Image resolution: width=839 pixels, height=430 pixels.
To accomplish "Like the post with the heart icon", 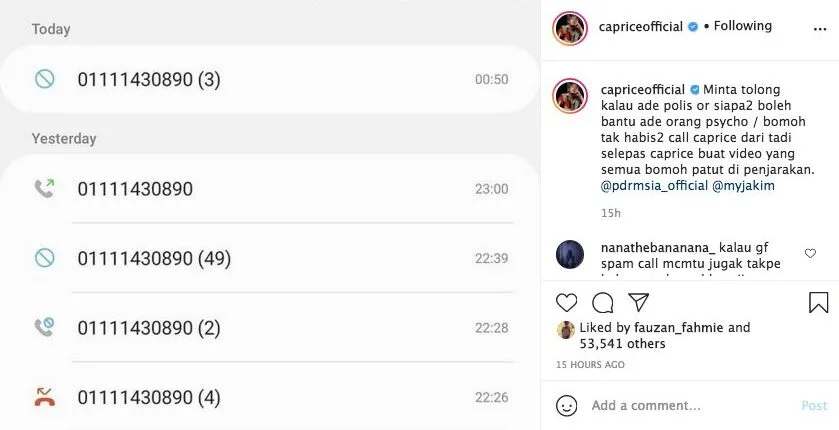I will tap(566, 303).
